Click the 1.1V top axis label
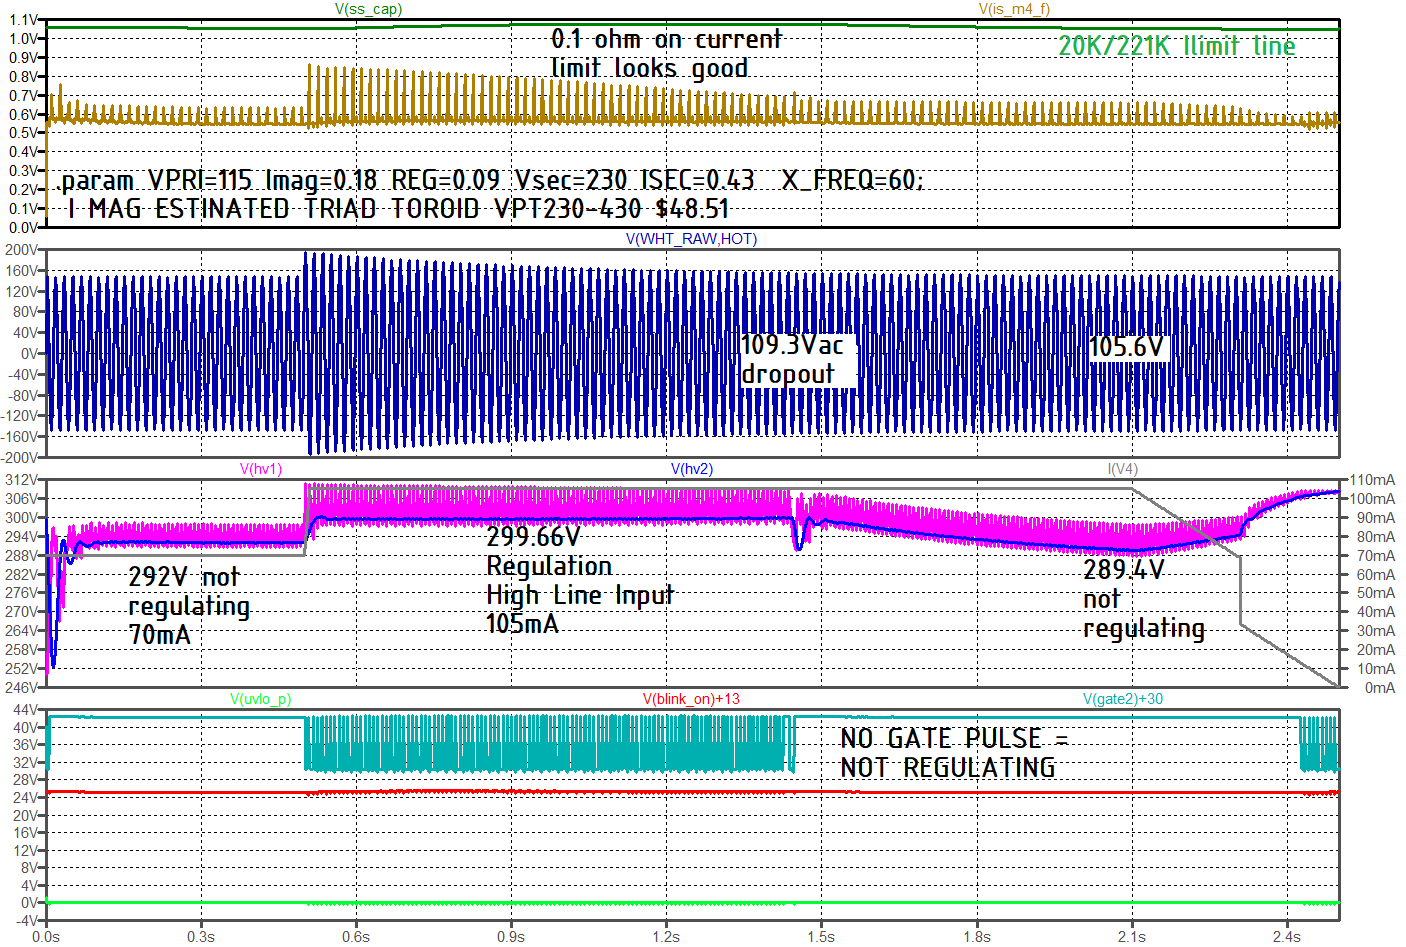 23,20
